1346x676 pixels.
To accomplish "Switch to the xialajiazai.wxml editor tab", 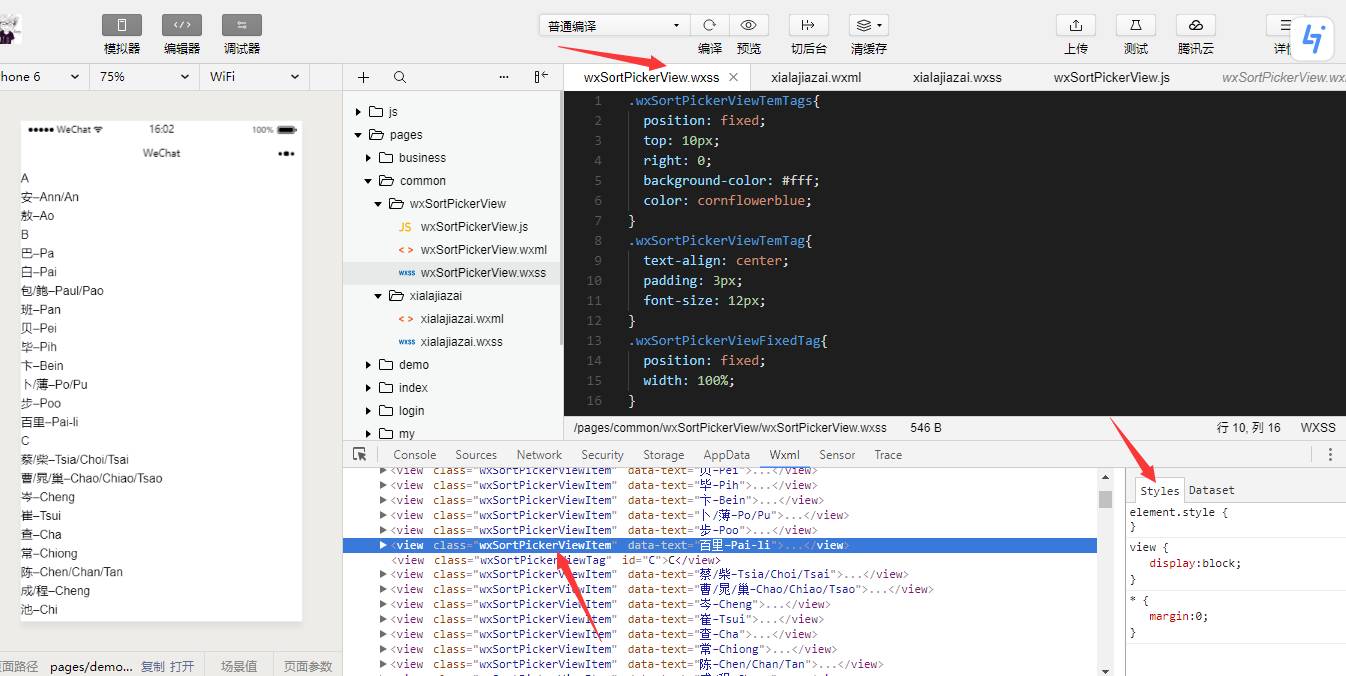I will [816, 77].
